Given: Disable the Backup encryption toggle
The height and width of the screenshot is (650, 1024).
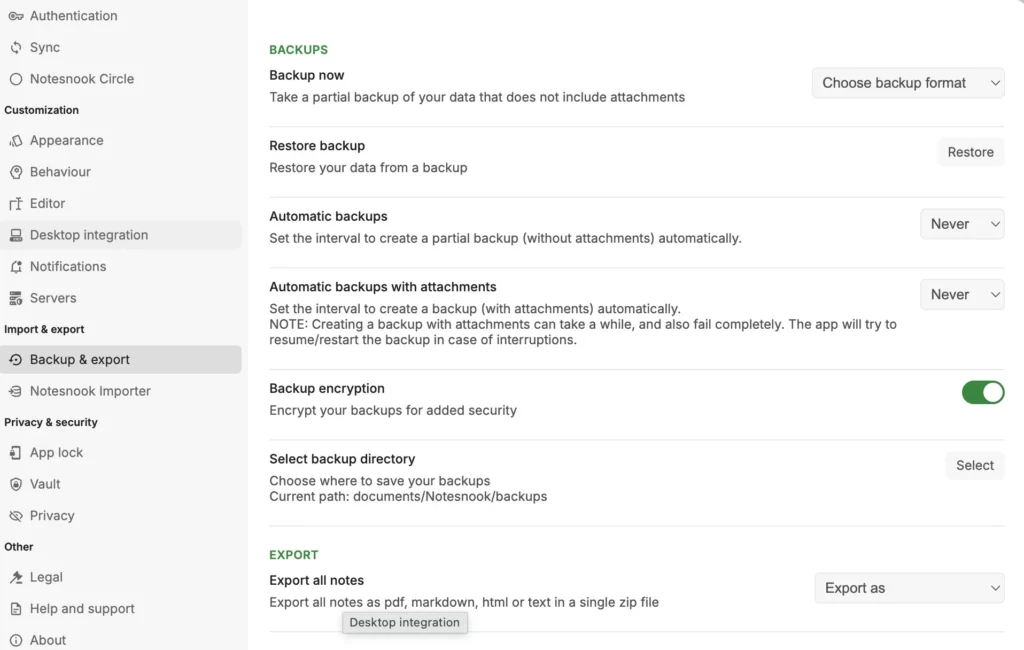Looking at the screenshot, I should (x=983, y=393).
